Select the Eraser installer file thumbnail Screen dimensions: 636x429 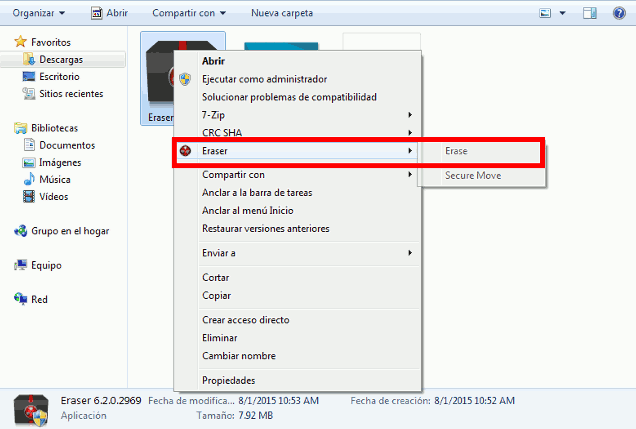(x=159, y=78)
